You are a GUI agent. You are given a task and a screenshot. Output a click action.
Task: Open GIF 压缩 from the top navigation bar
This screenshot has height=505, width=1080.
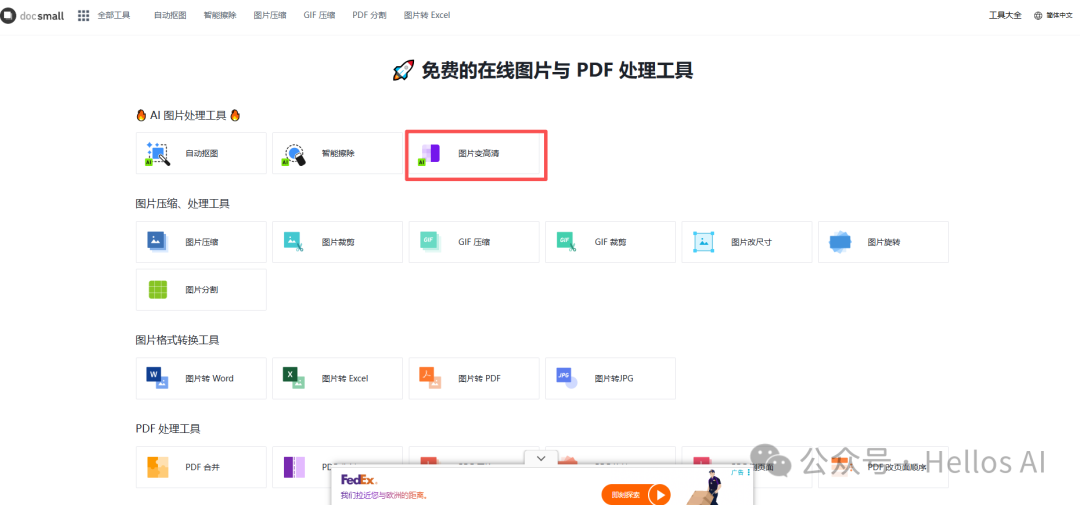[x=320, y=15]
